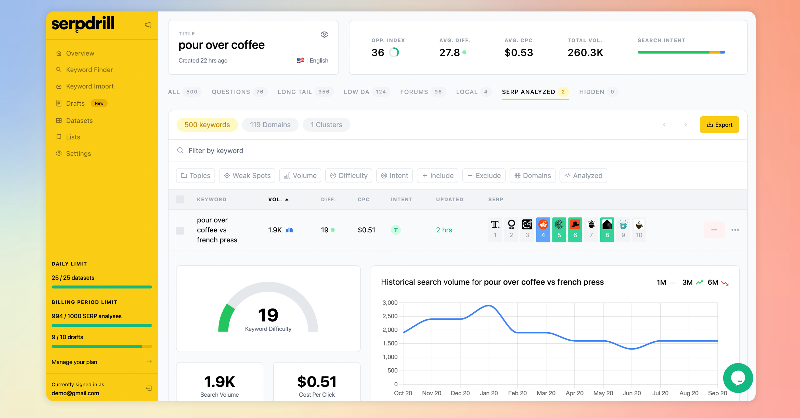800x418 pixels.
Task: Switch to the LONG TAIL tab
Action: [x=305, y=92]
